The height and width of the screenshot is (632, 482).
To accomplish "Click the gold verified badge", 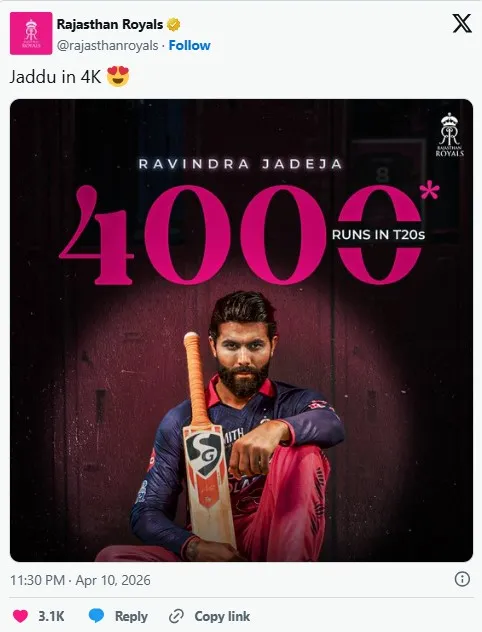I will (174, 25).
